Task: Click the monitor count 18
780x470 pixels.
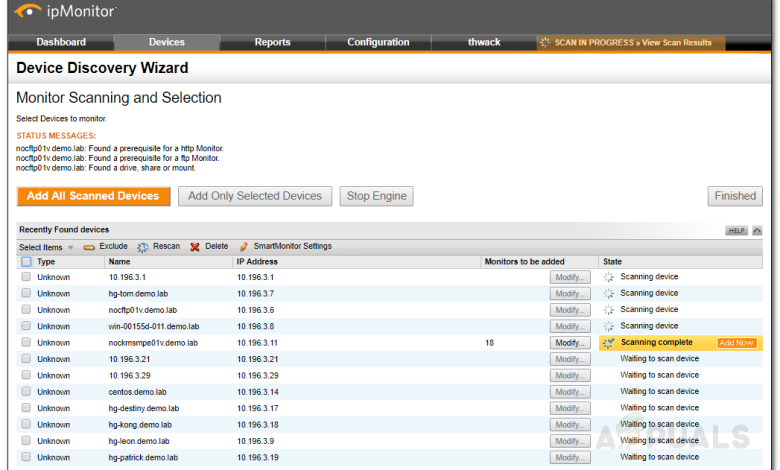Action: [x=489, y=343]
